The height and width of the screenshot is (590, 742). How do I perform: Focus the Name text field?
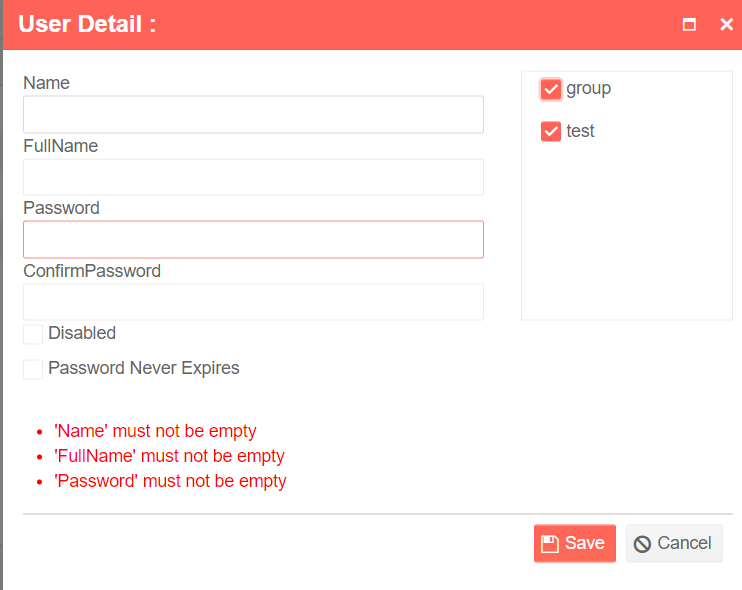point(253,114)
